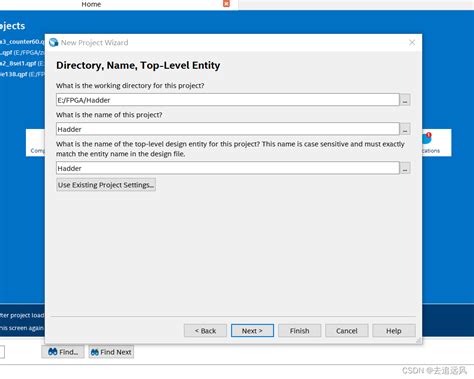Advance the wizard with Next button

252,331
